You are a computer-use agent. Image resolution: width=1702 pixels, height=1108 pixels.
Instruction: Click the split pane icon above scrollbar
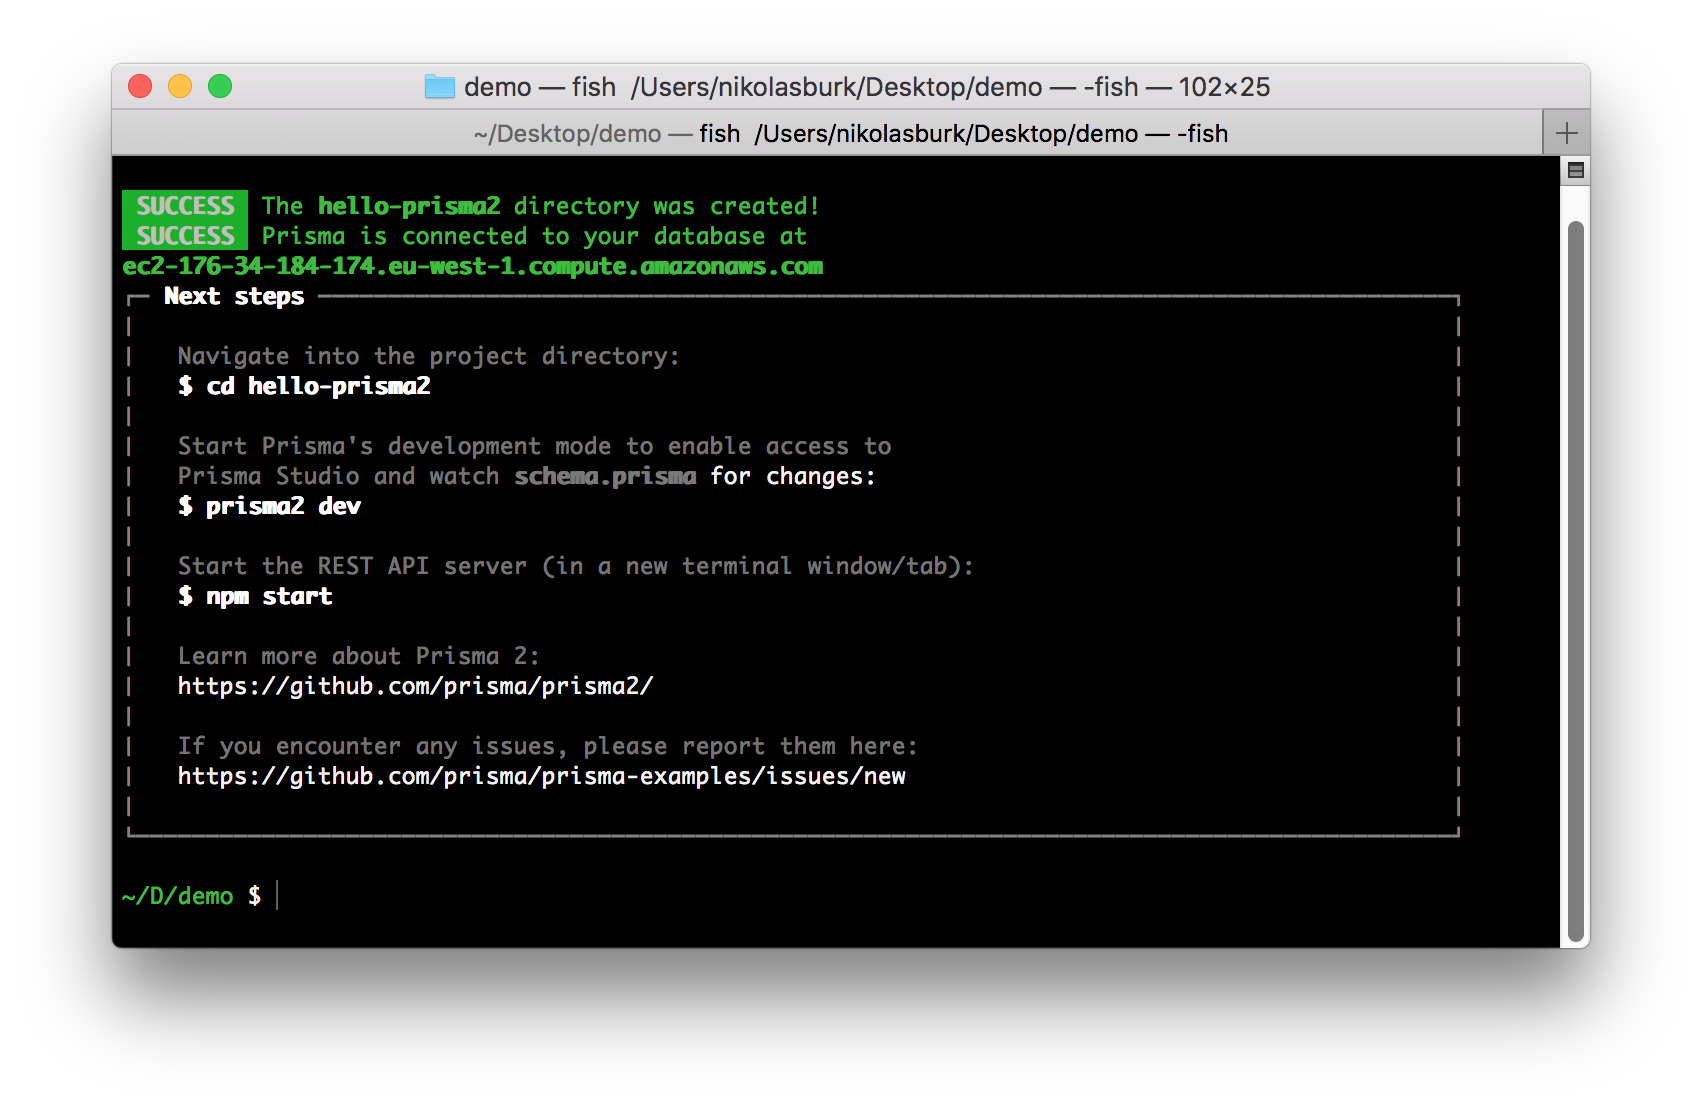pos(1576,170)
